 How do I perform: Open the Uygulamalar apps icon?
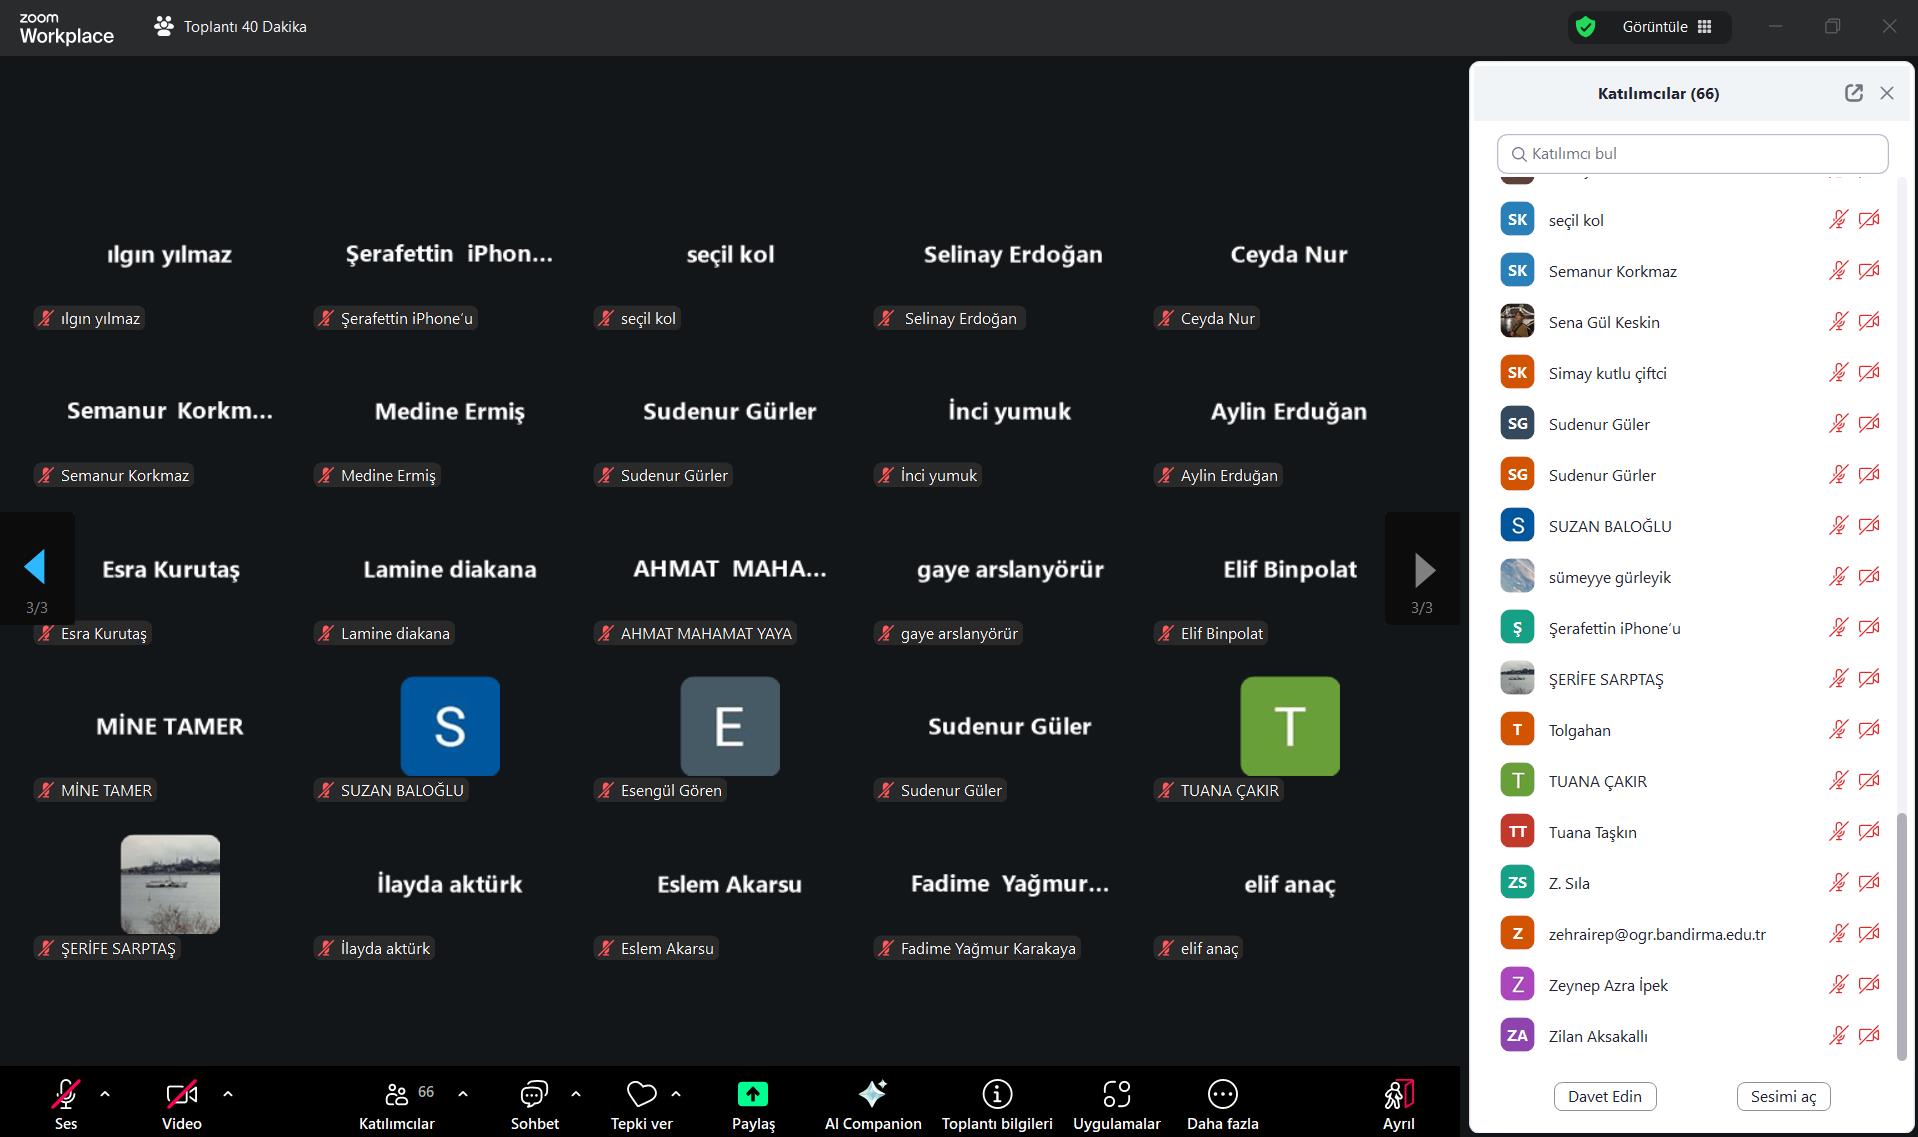point(1116,1094)
